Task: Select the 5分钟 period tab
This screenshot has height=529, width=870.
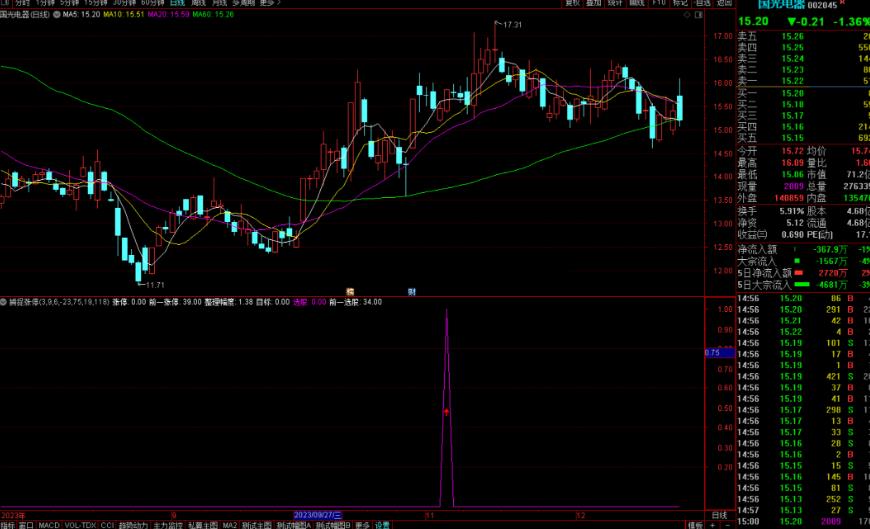Action: click(x=70, y=3)
